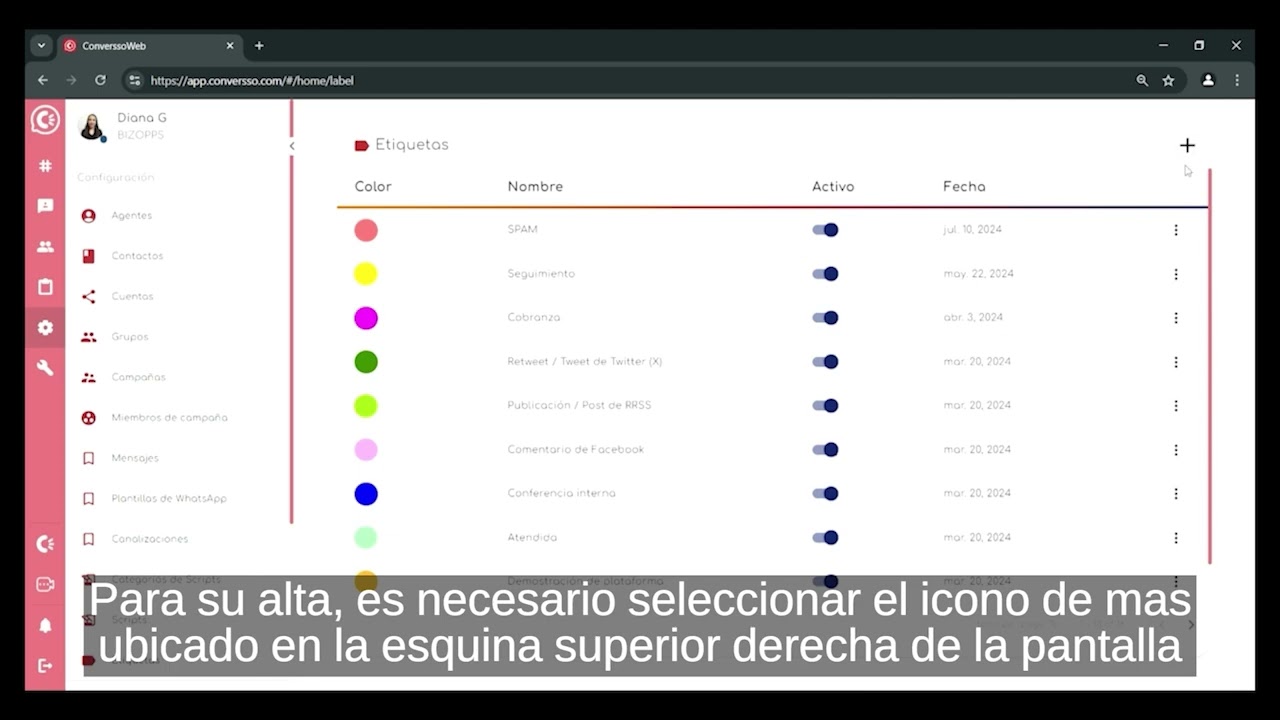This screenshot has width=1280, height=720.
Task: Open the chat messages icon in sidebar
Action: point(45,206)
